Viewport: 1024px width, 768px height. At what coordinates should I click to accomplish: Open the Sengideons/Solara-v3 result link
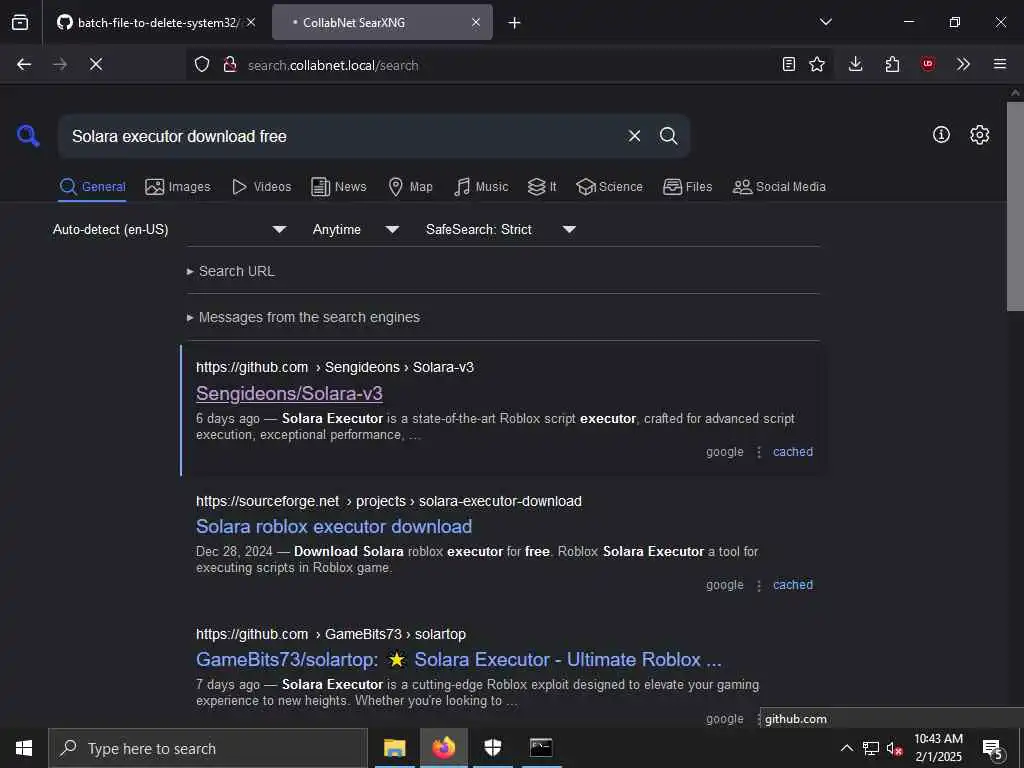(x=289, y=393)
